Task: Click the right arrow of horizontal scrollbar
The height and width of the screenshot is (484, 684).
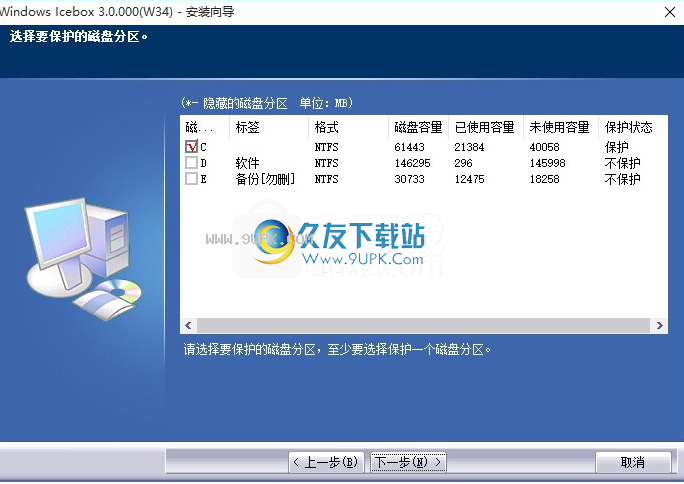Action: coord(659,325)
